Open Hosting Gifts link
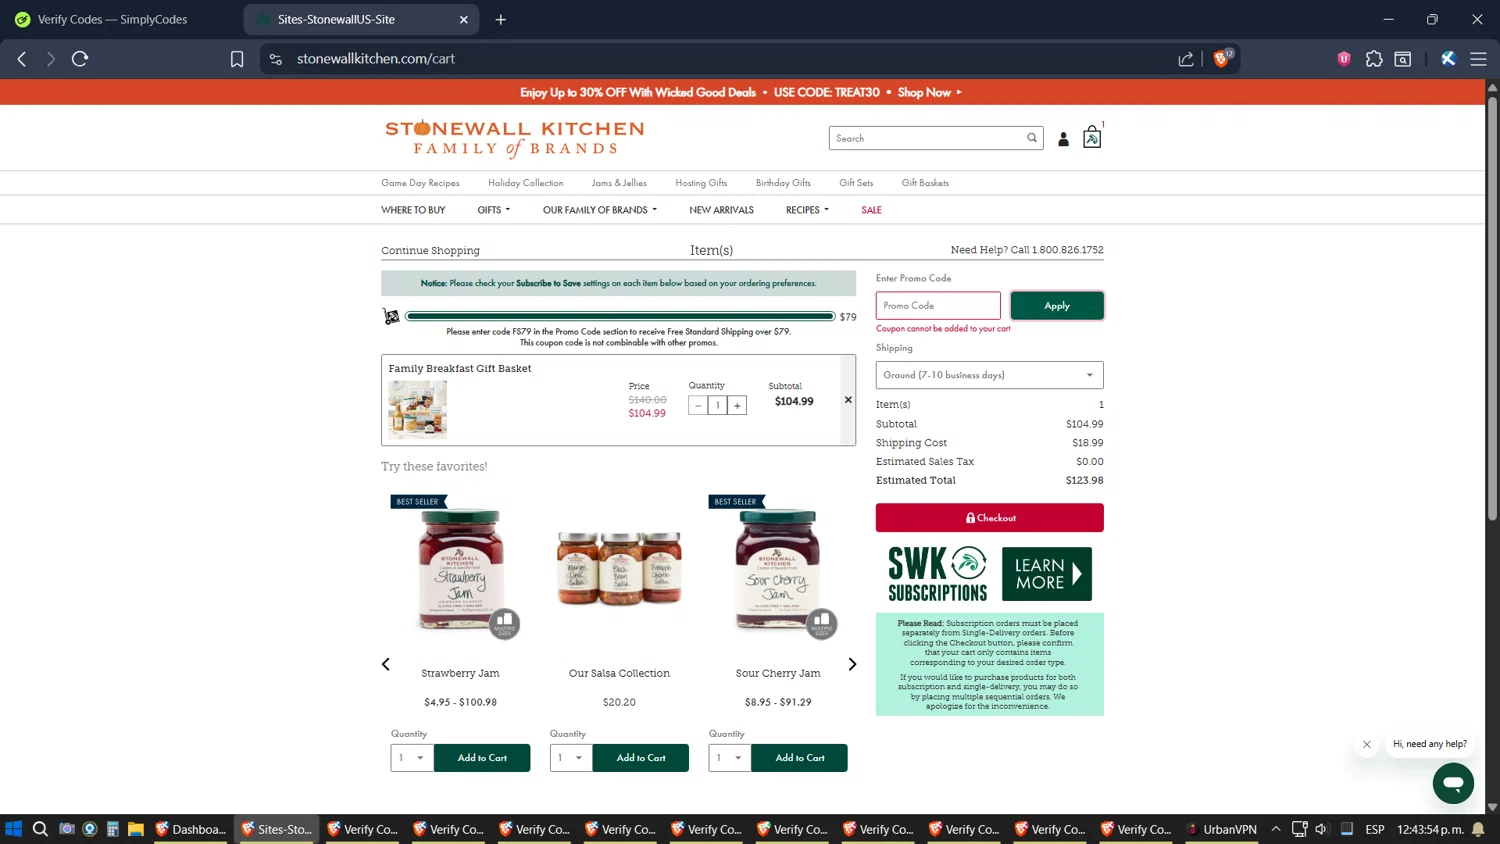 click(x=701, y=183)
